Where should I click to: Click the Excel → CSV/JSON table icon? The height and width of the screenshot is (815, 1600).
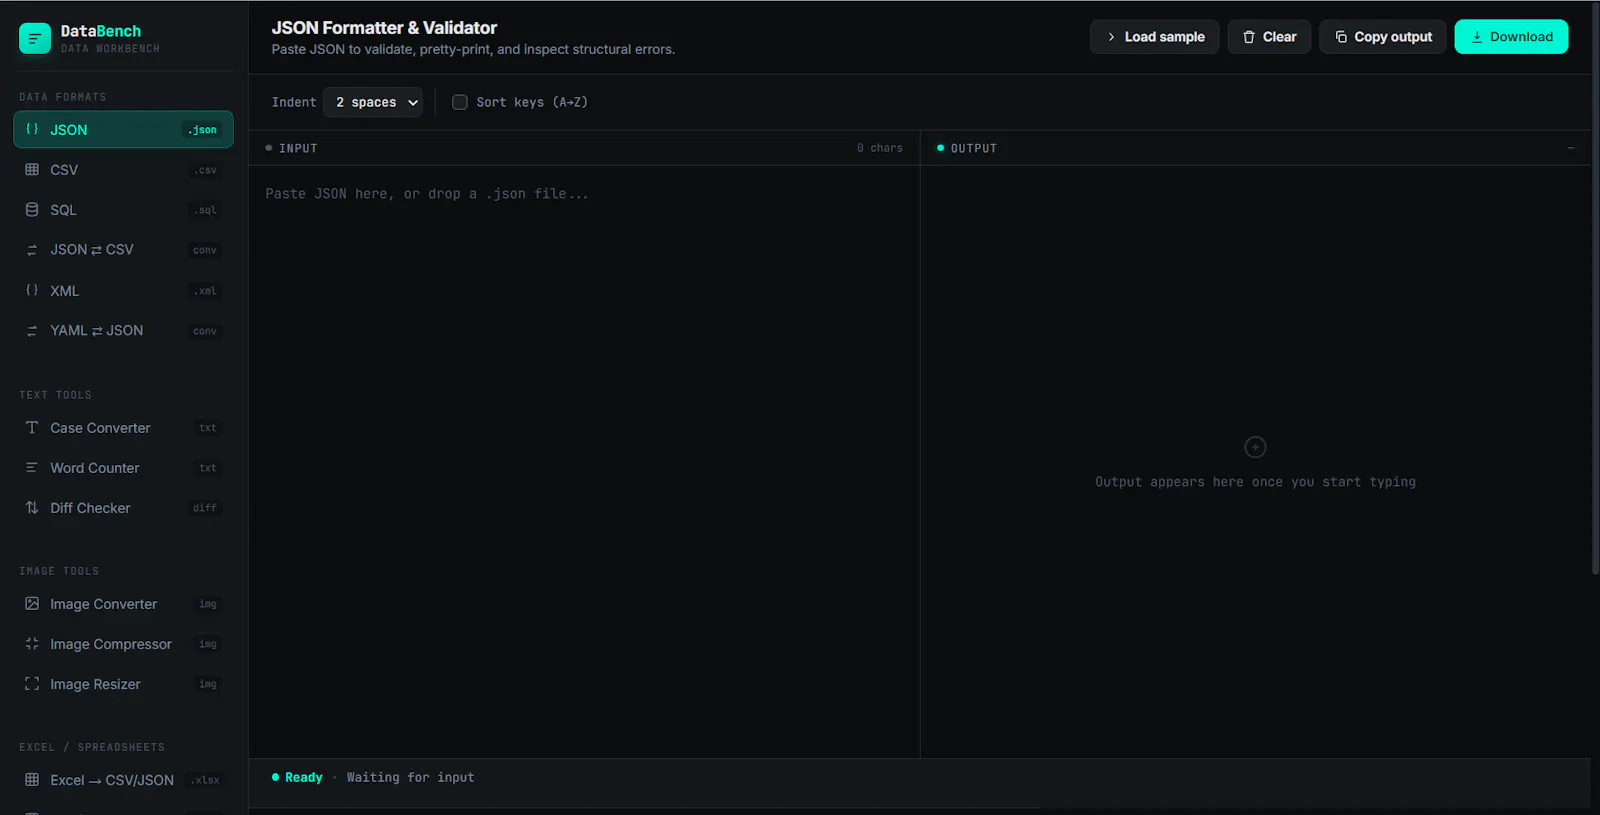click(x=32, y=779)
